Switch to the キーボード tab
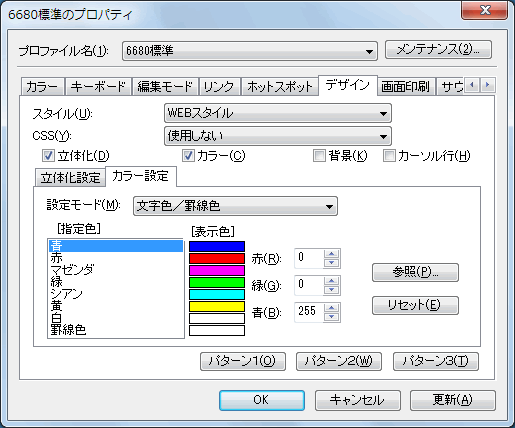This screenshot has width=515, height=428. [98, 87]
